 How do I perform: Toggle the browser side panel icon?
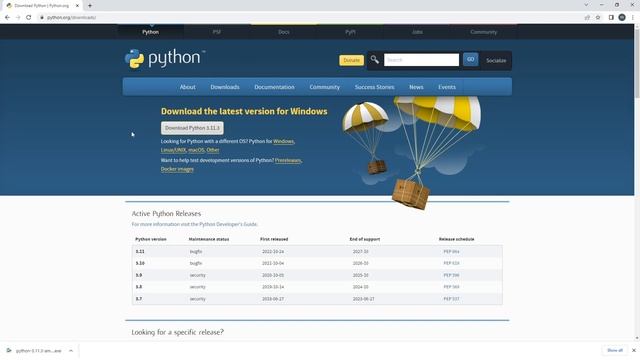point(611,18)
